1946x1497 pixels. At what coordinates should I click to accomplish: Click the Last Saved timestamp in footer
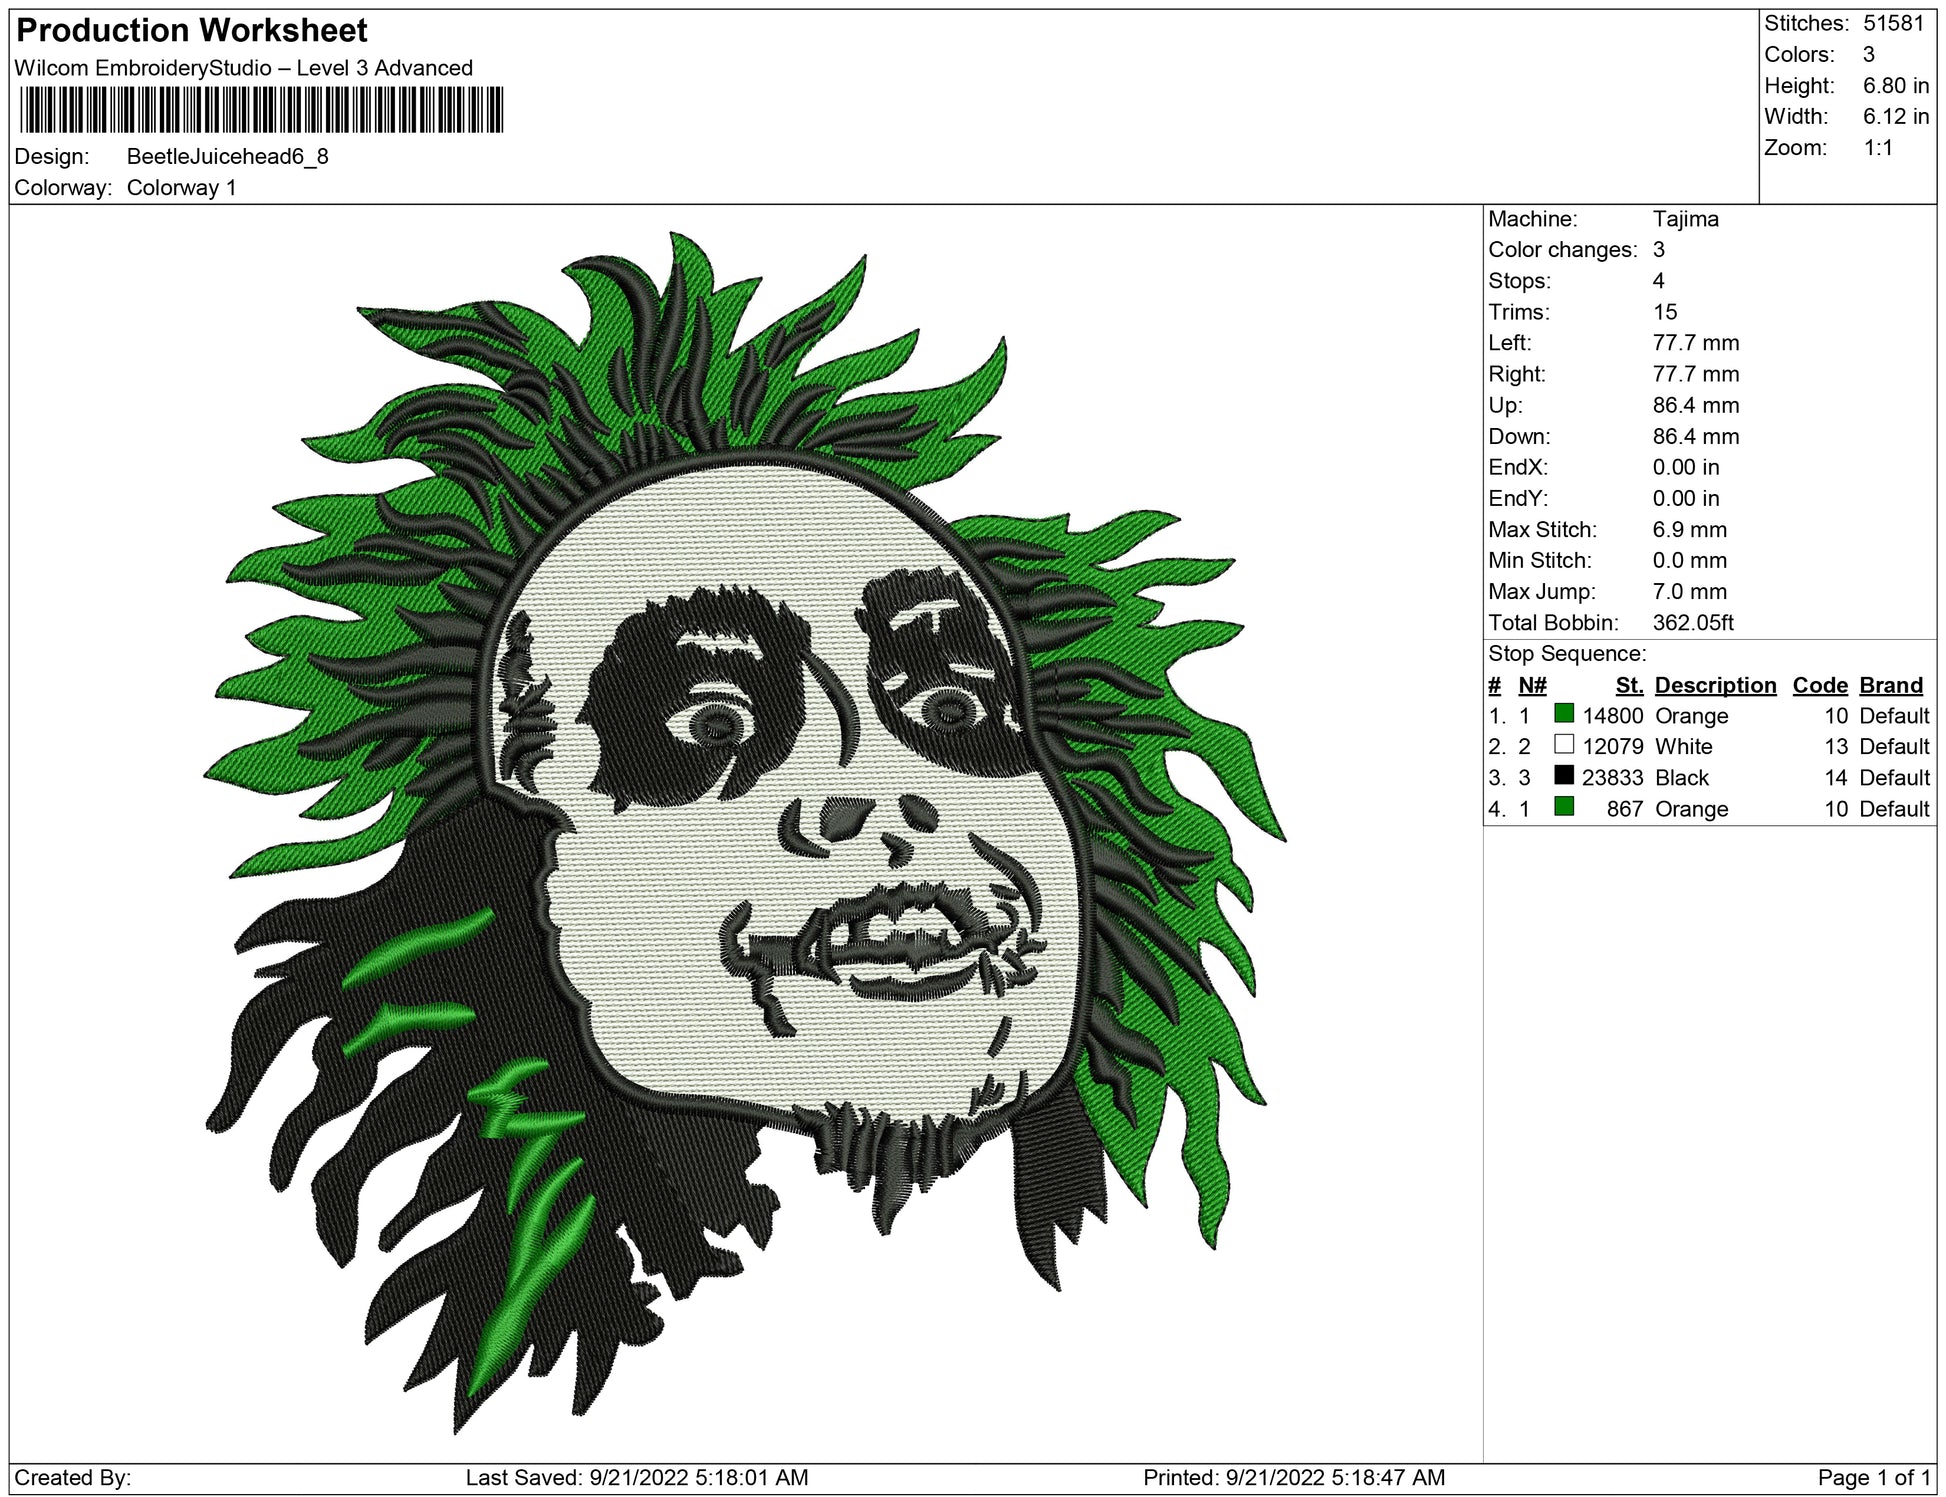pyautogui.click(x=636, y=1477)
